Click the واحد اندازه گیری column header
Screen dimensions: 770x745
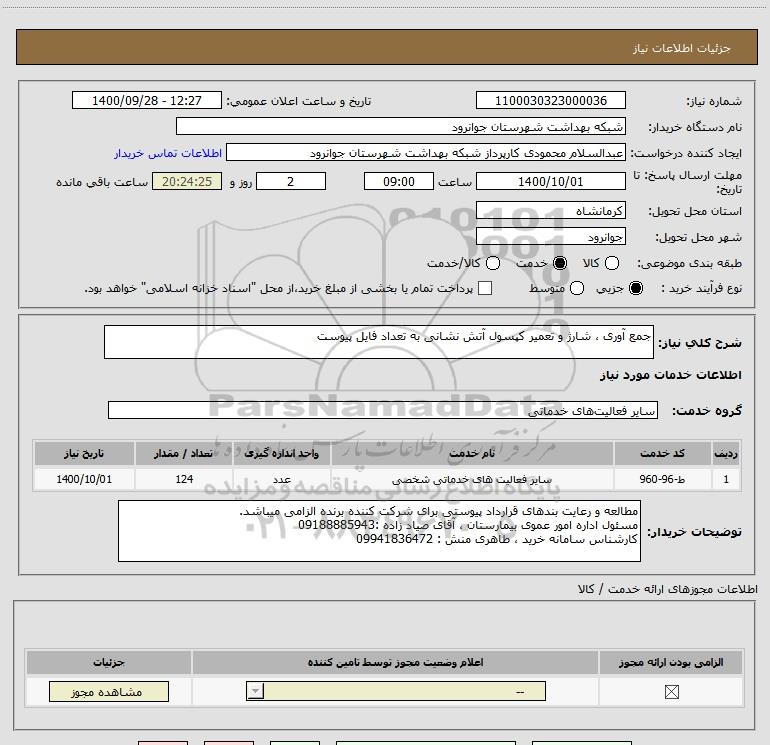[x=281, y=453]
